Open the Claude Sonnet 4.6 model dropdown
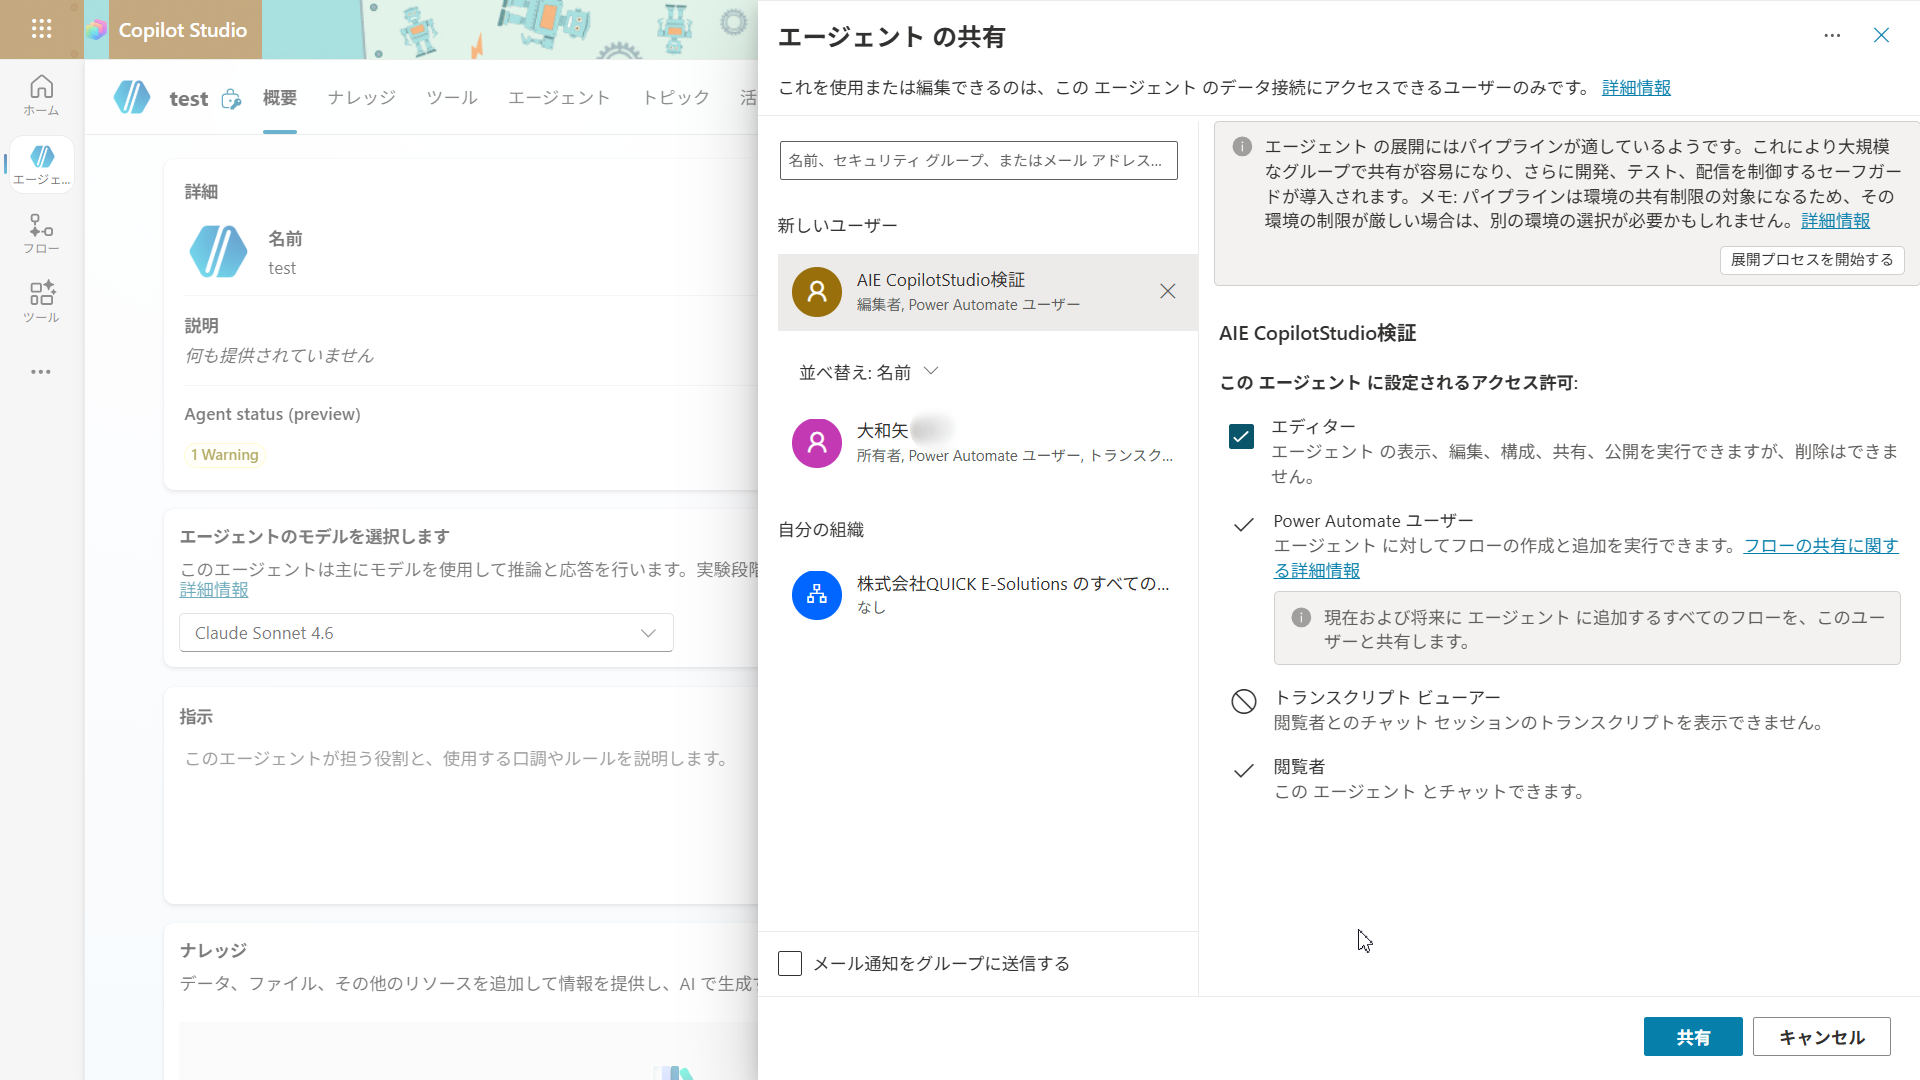This screenshot has height=1080, width=1920. [426, 633]
